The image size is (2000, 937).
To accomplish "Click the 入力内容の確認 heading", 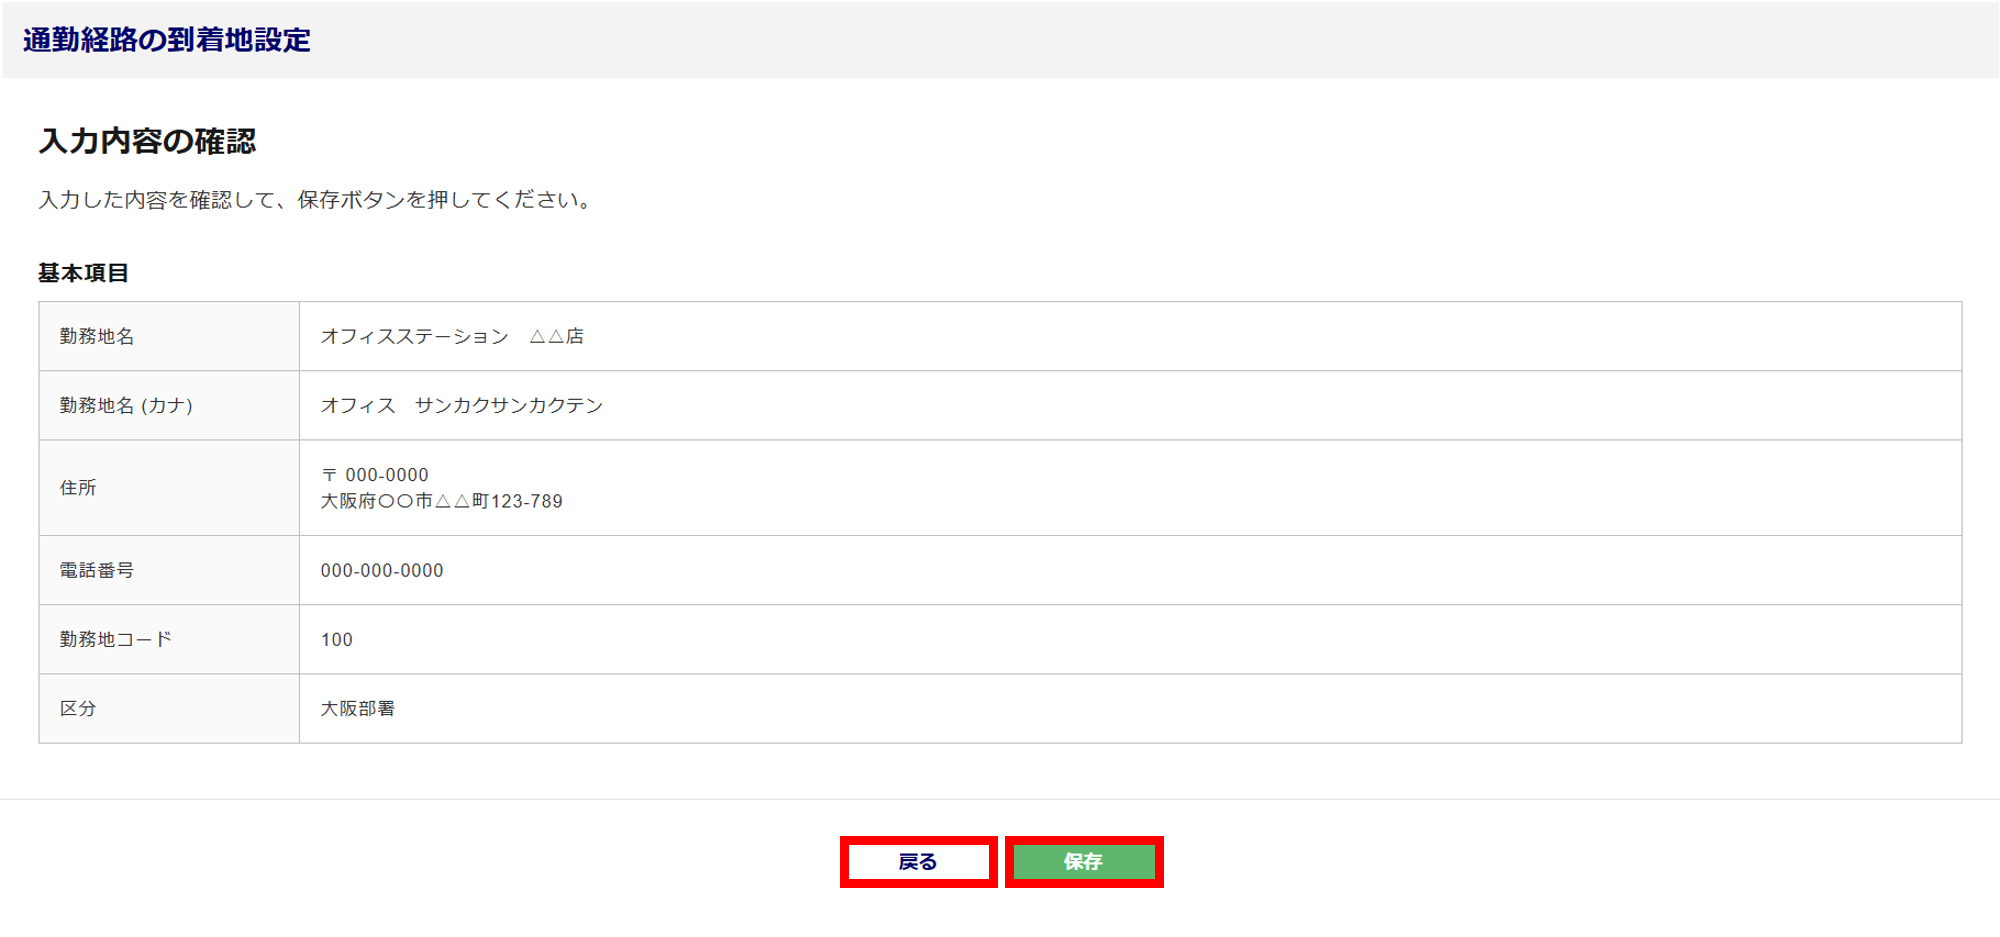I will (x=147, y=141).
